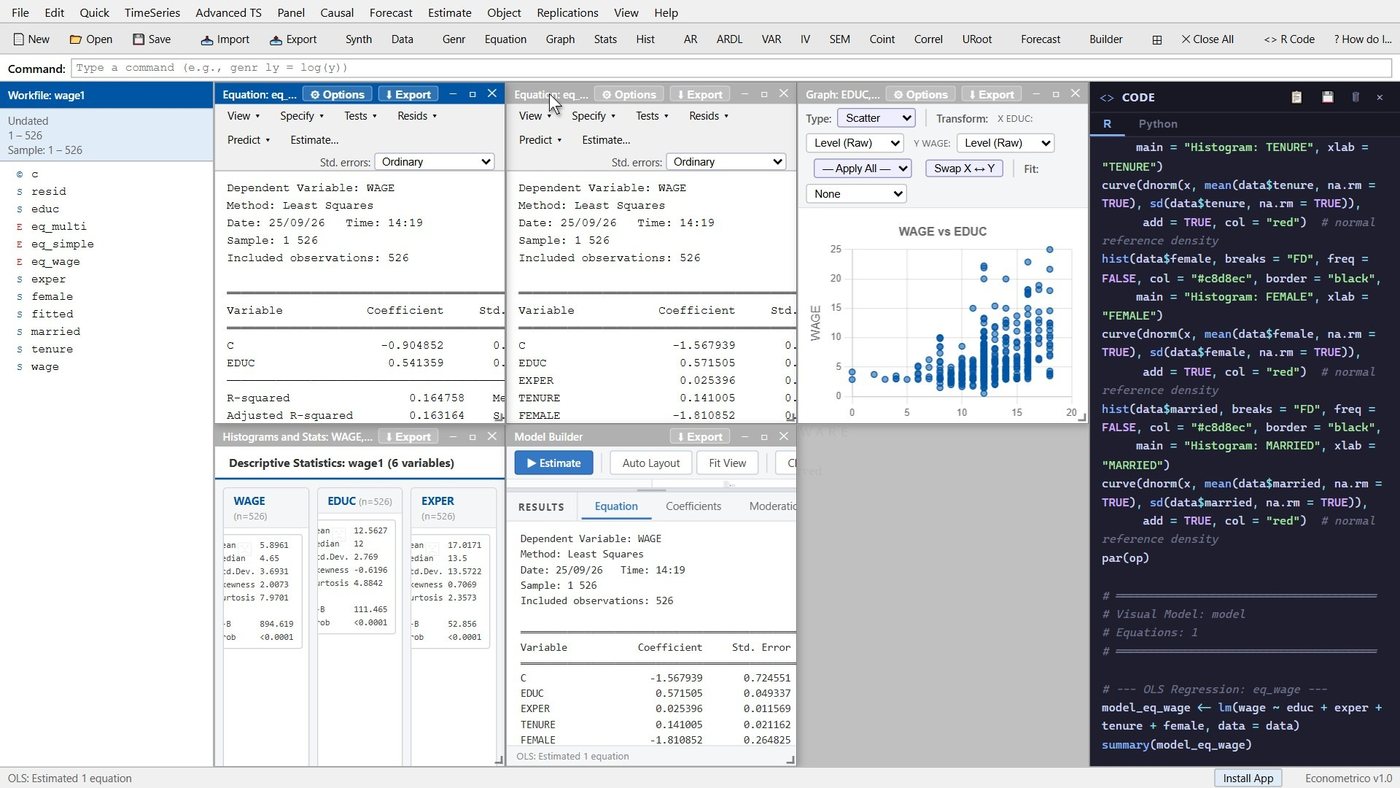Click Export in the Model Builder window
Image resolution: width=1400 pixels, height=788 pixels.
(x=699, y=436)
